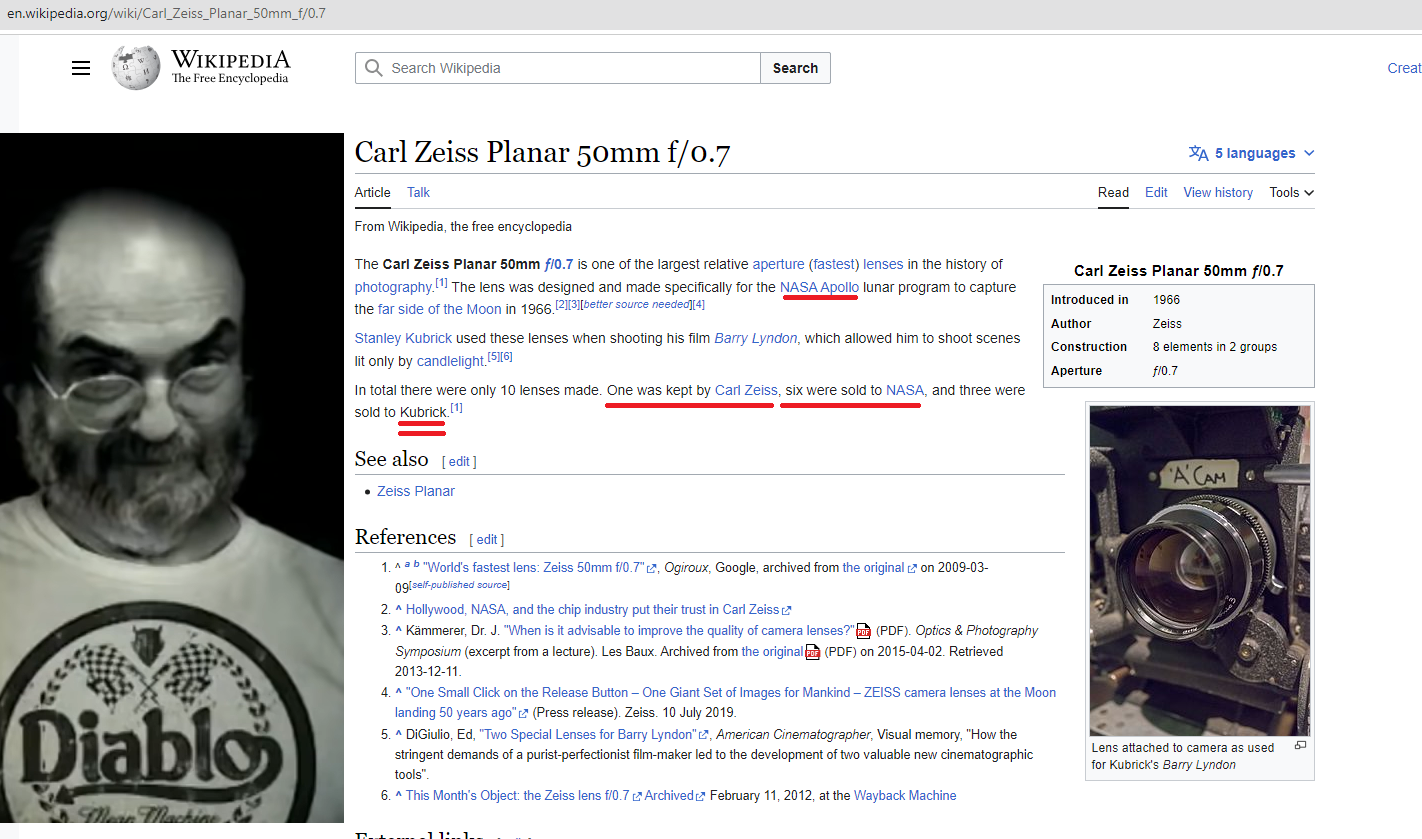Open the 'fastest' link
This screenshot has width=1422, height=839.
835,264
